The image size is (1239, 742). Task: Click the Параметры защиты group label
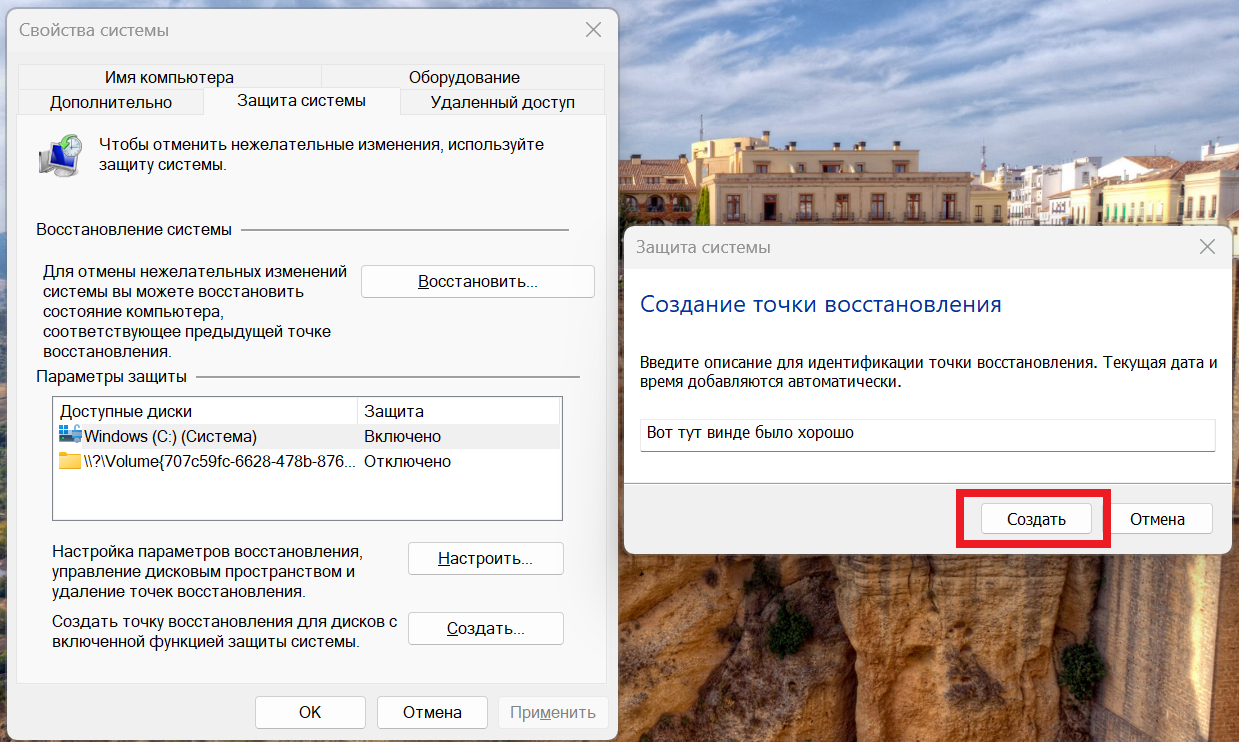click(111, 377)
